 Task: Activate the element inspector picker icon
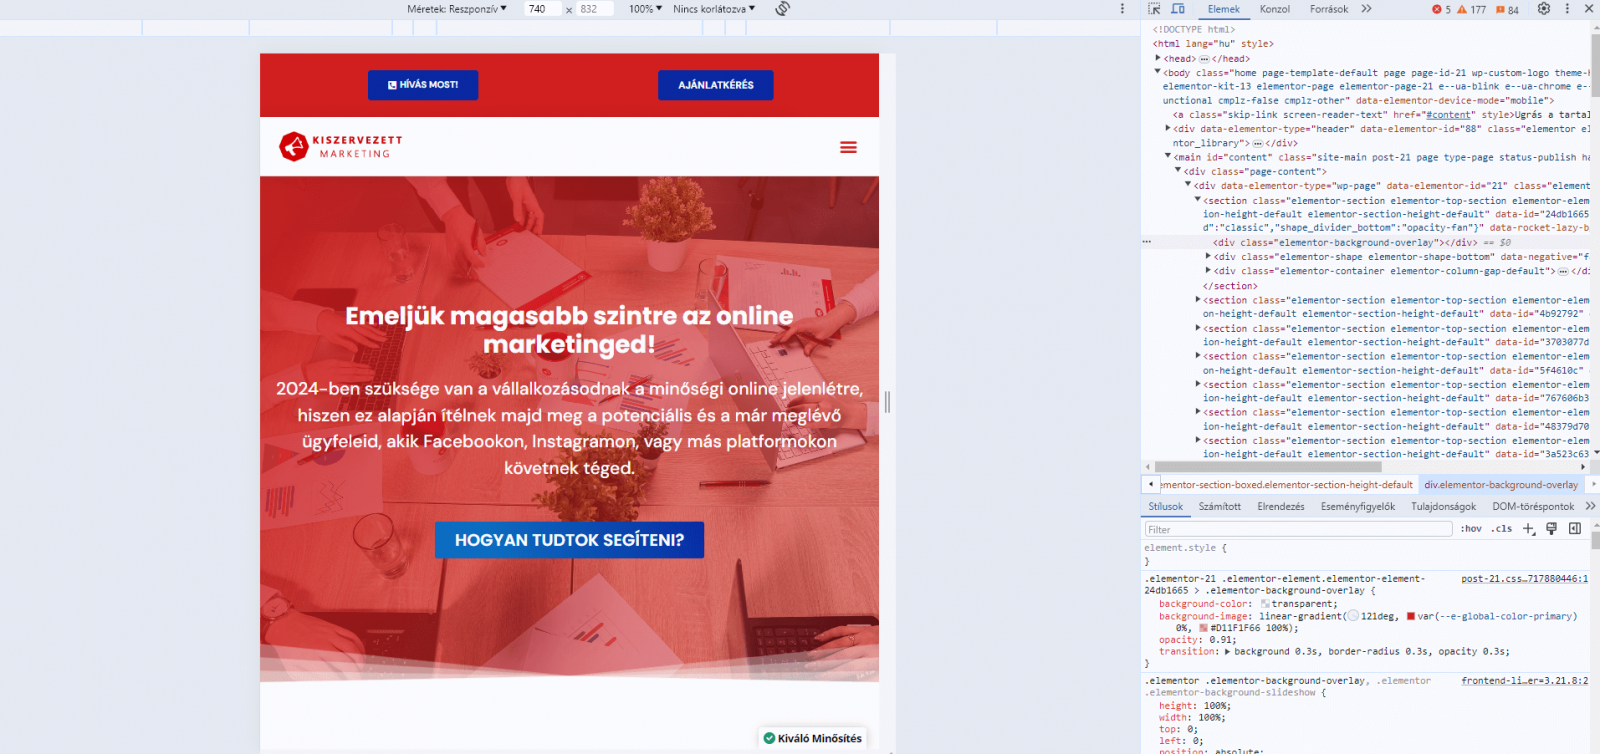[1154, 9]
